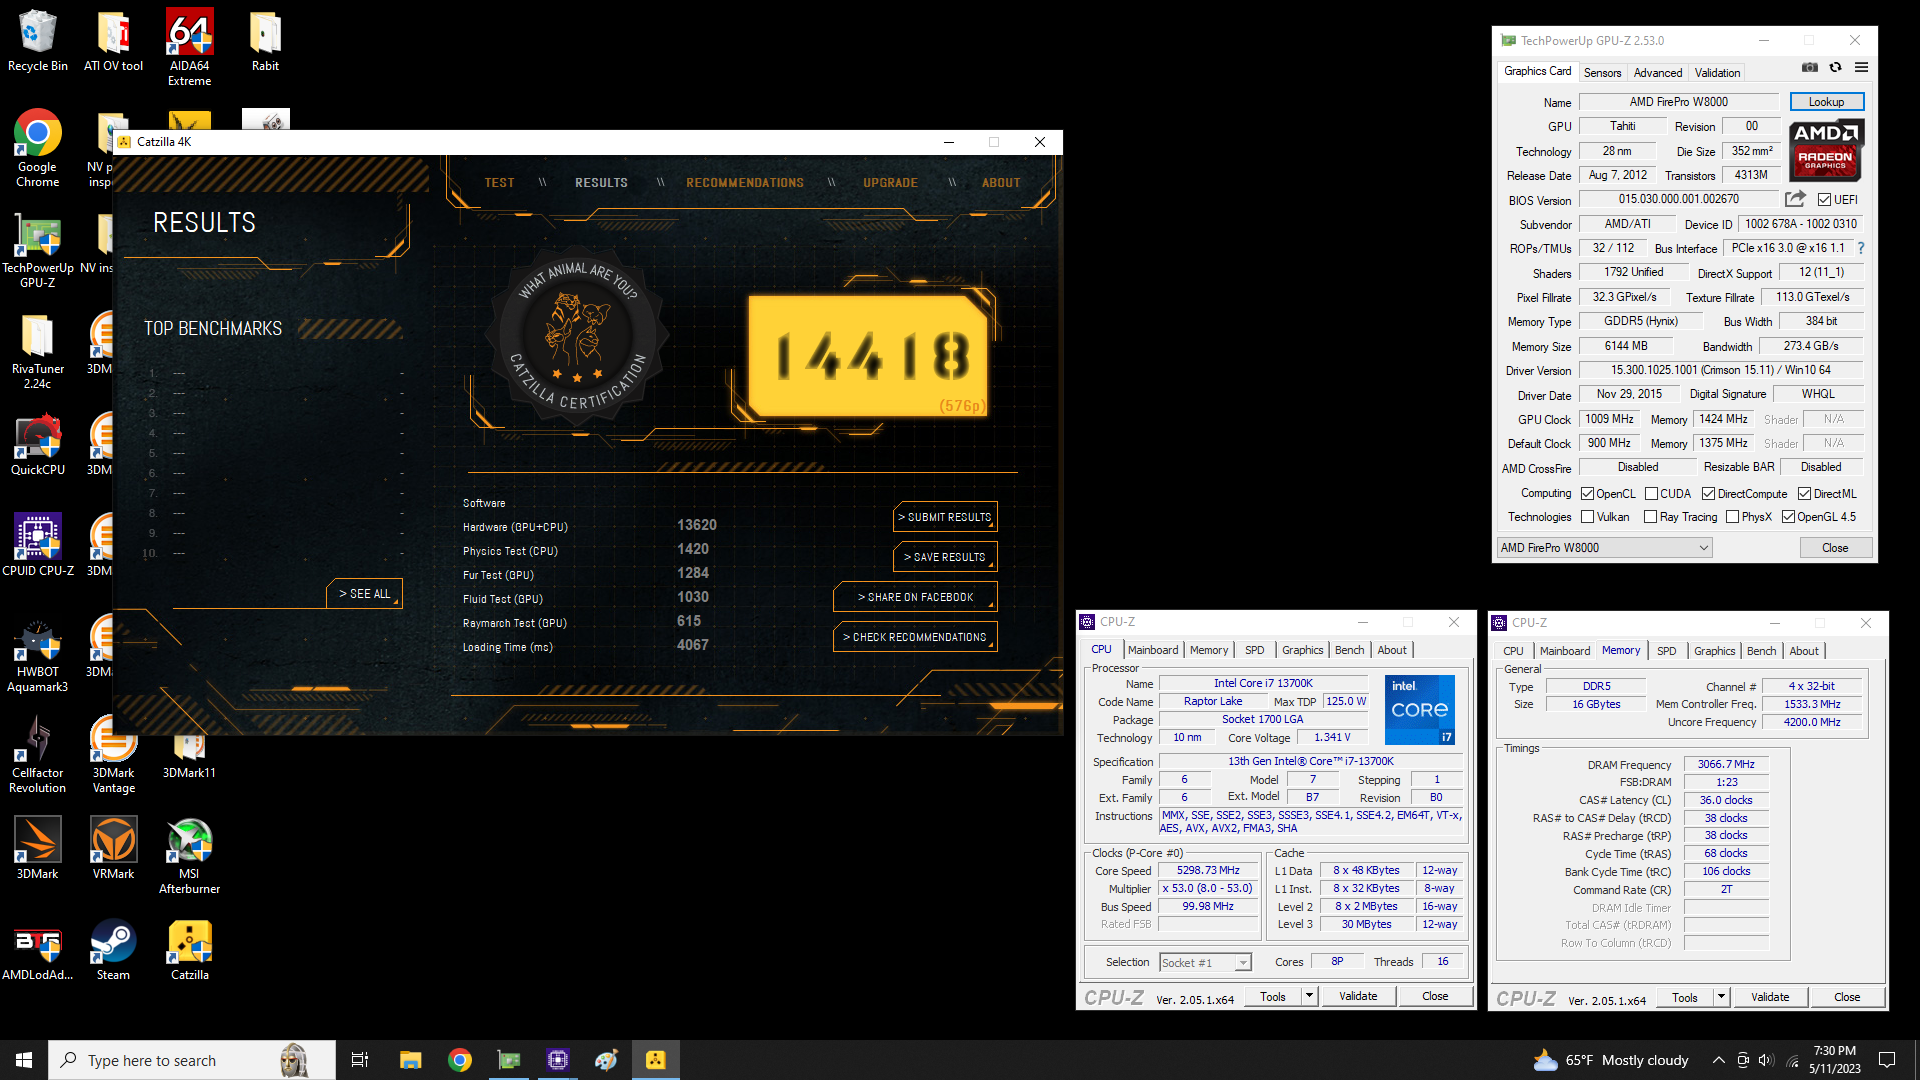Open the UPGRADE tab in Catzilla

tap(890, 183)
